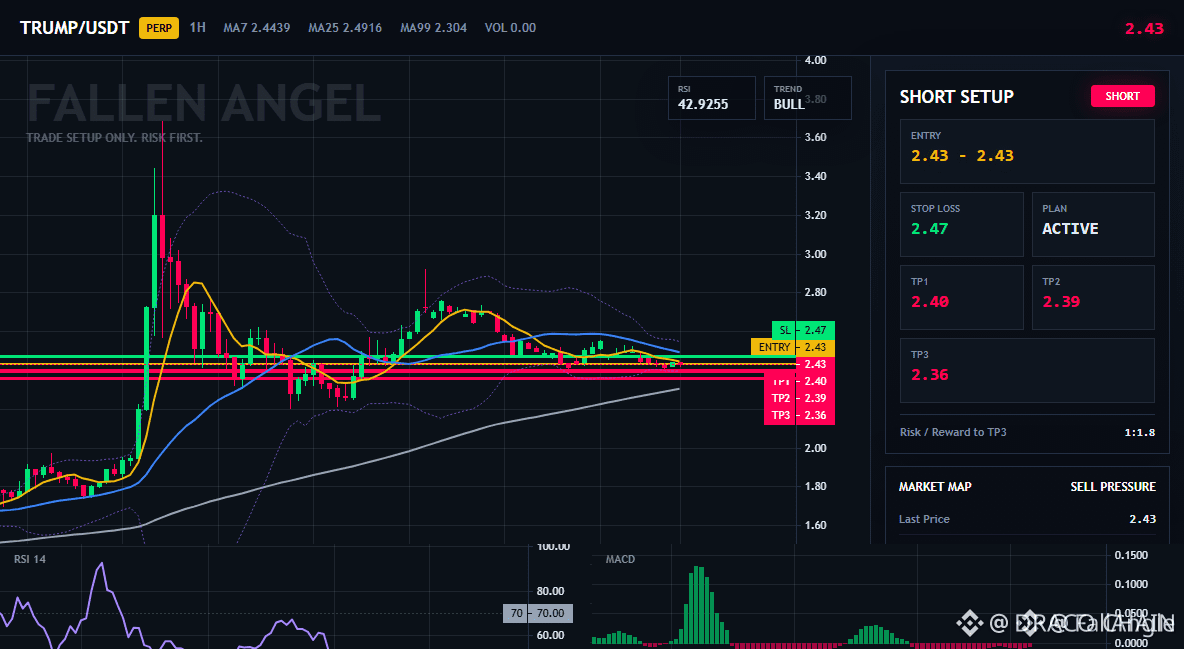Click the green SL 2.47 chart tag
1184x649 pixels.
pos(803,330)
